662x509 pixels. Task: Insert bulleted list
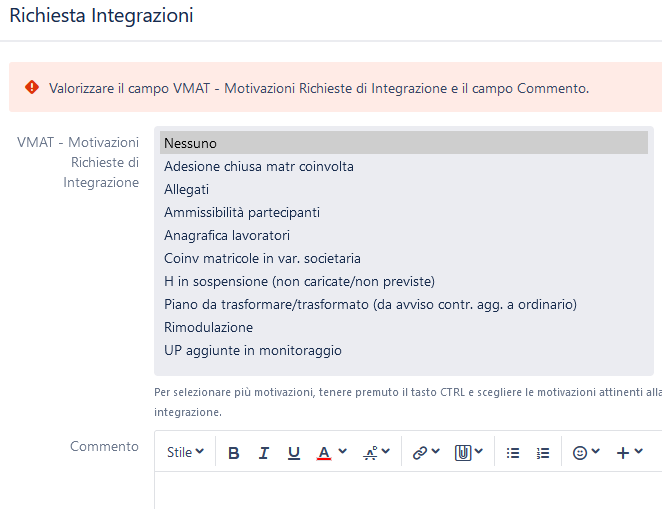click(513, 453)
